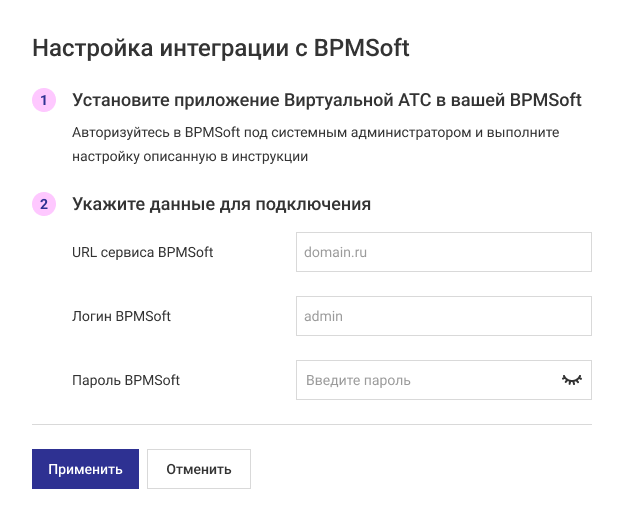Select the "Установите приложение Виртуальной АТС" heading
624x521 pixels.
tap(326, 101)
